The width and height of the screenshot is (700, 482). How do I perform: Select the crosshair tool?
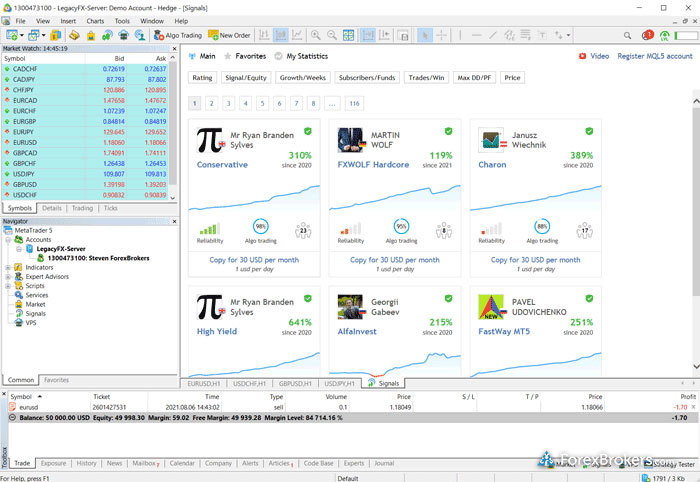[441, 35]
